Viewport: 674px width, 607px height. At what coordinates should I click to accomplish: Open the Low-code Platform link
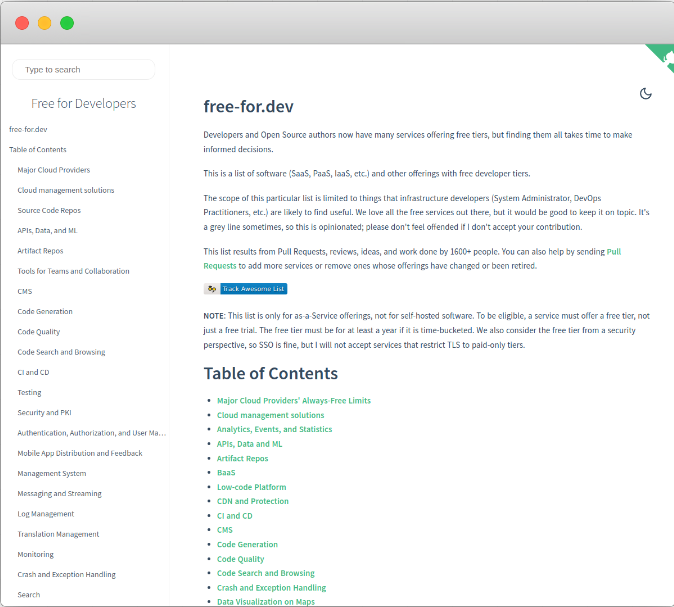pyautogui.click(x=251, y=487)
